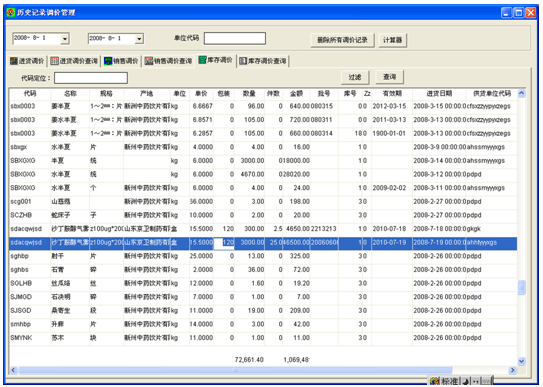
Task: Select the row with batch number 080314
Action: [x=263, y=133]
